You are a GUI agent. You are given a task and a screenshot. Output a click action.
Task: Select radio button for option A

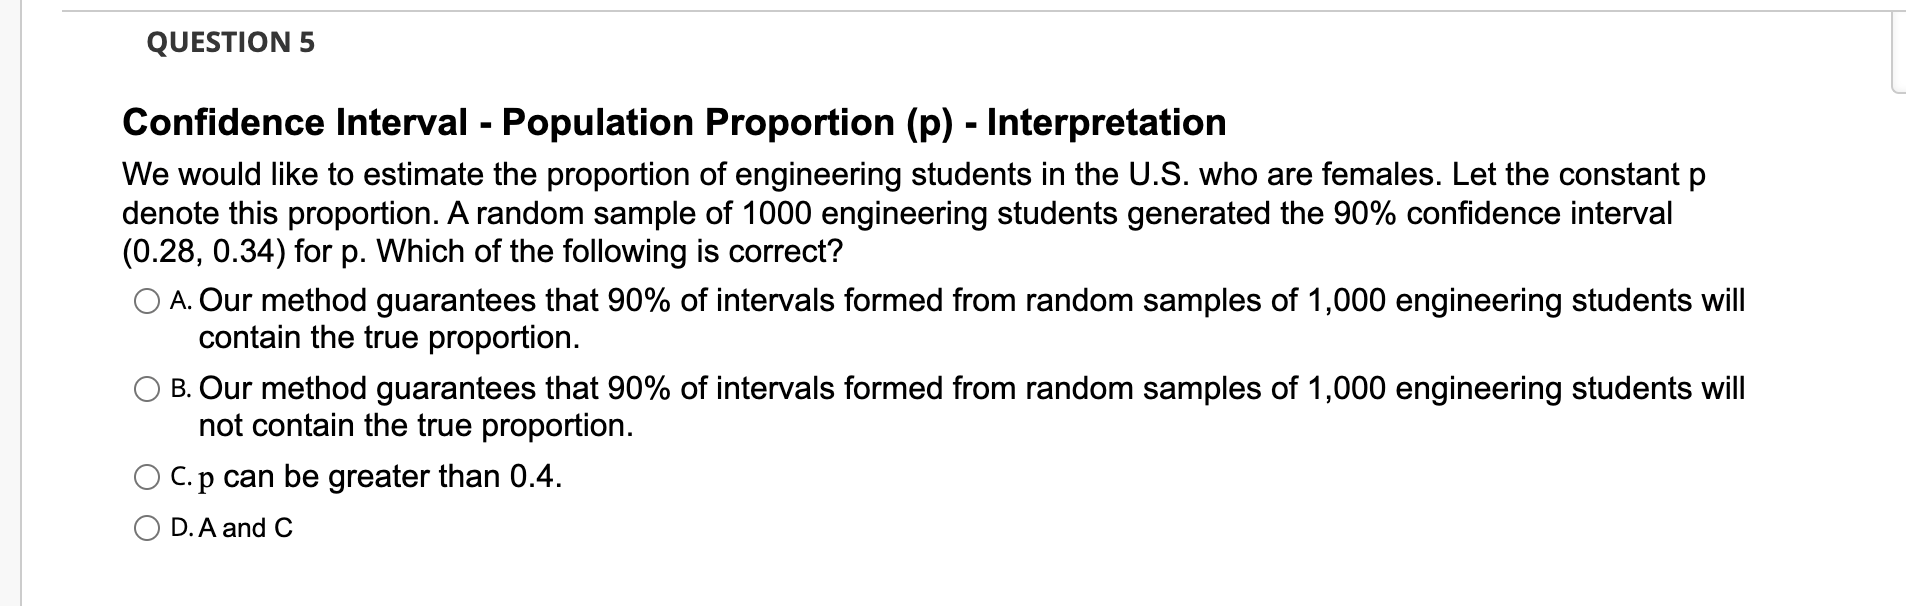(x=146, y=299)
